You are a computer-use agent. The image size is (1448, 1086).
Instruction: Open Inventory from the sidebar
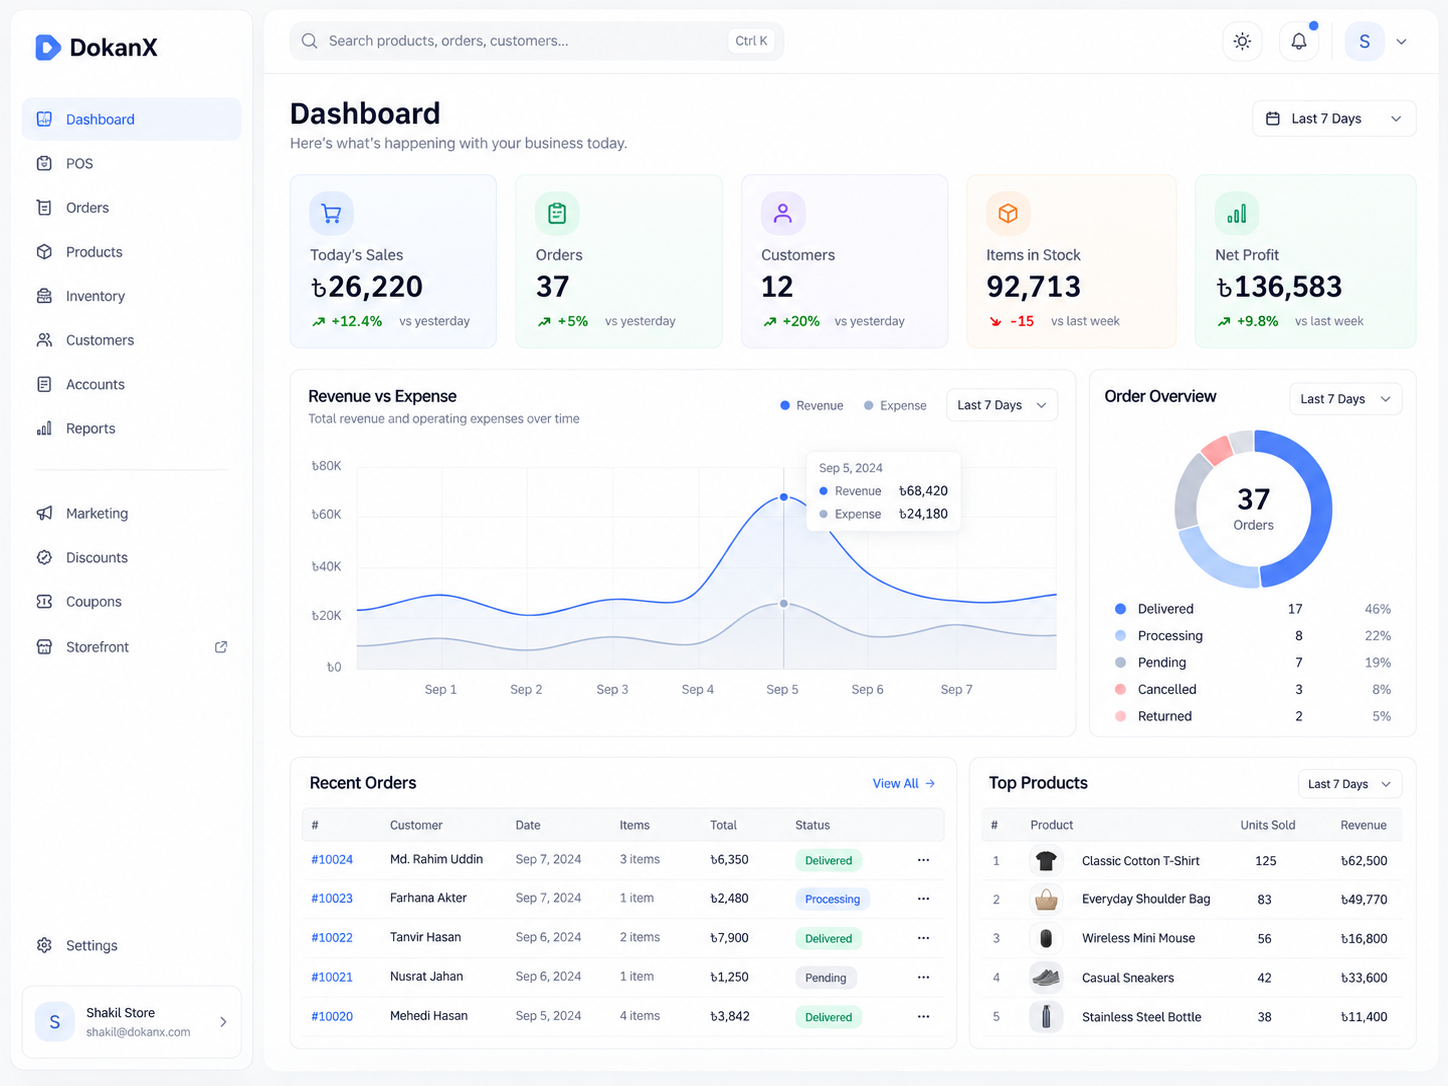pos(132,296)
